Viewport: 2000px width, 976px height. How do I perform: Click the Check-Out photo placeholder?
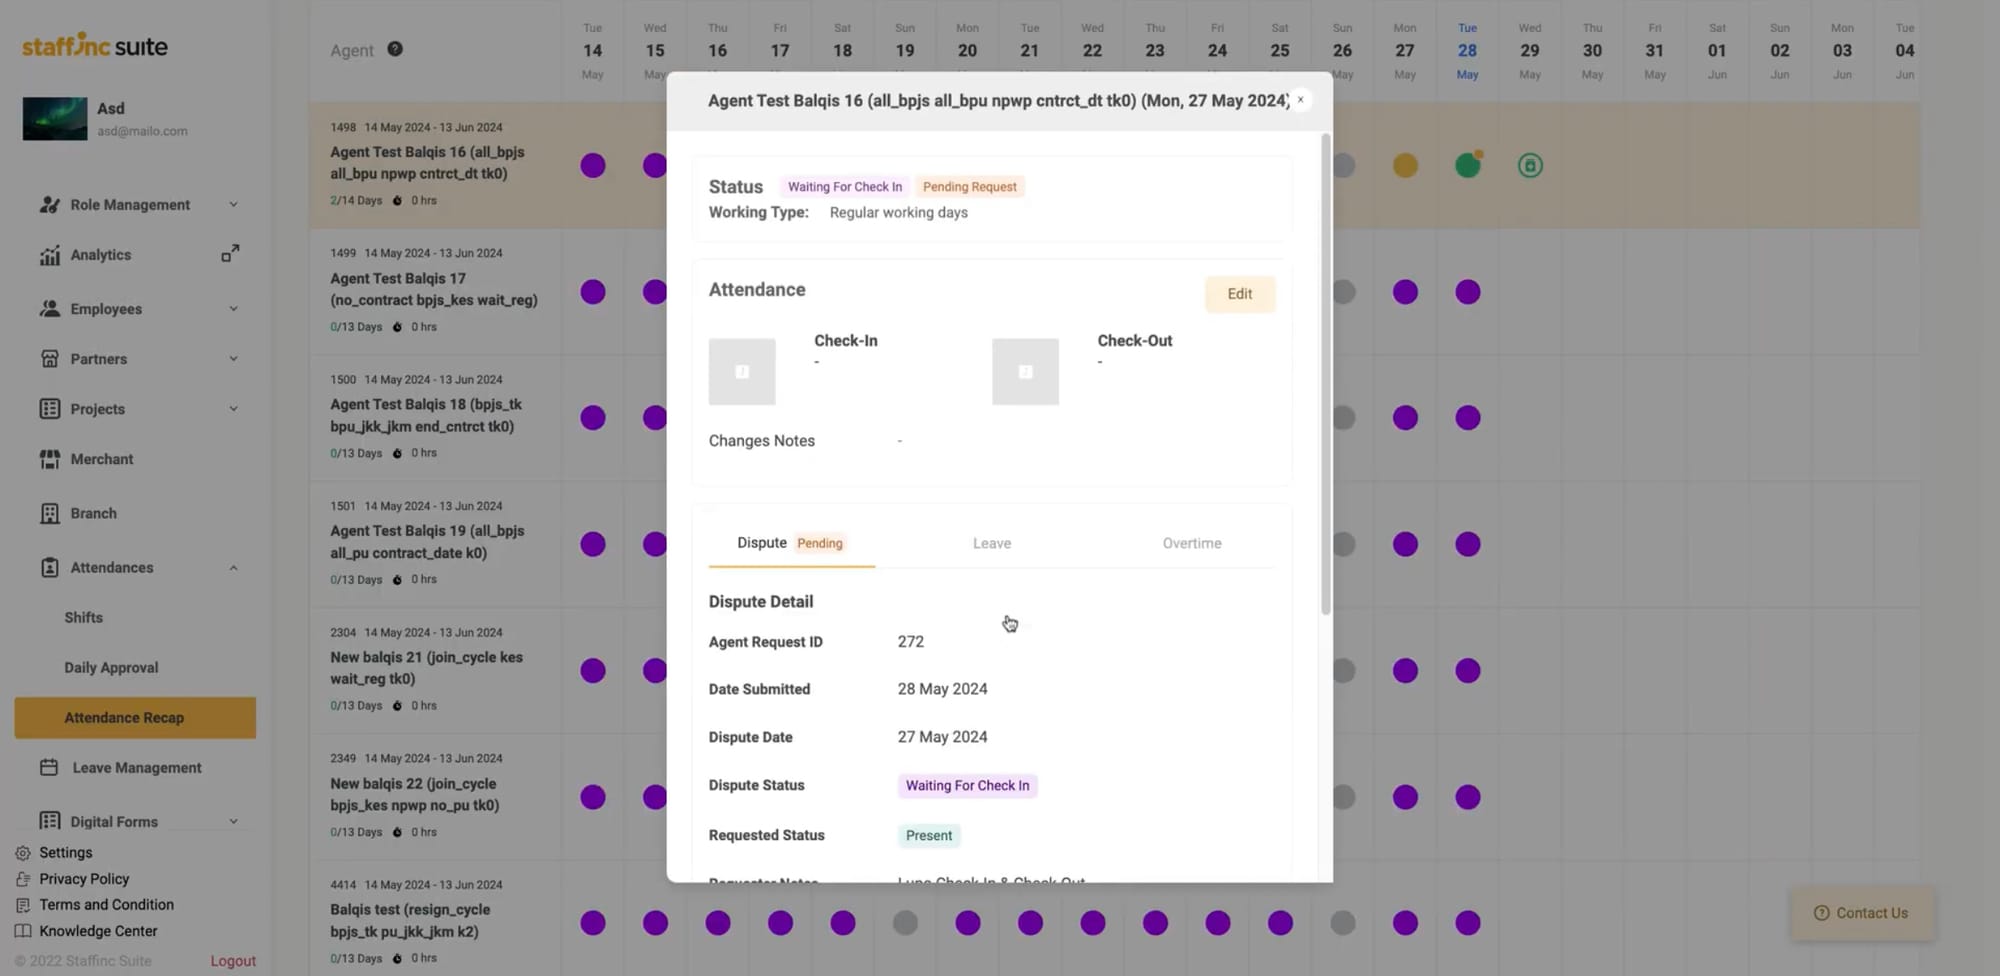point(1025,371)
